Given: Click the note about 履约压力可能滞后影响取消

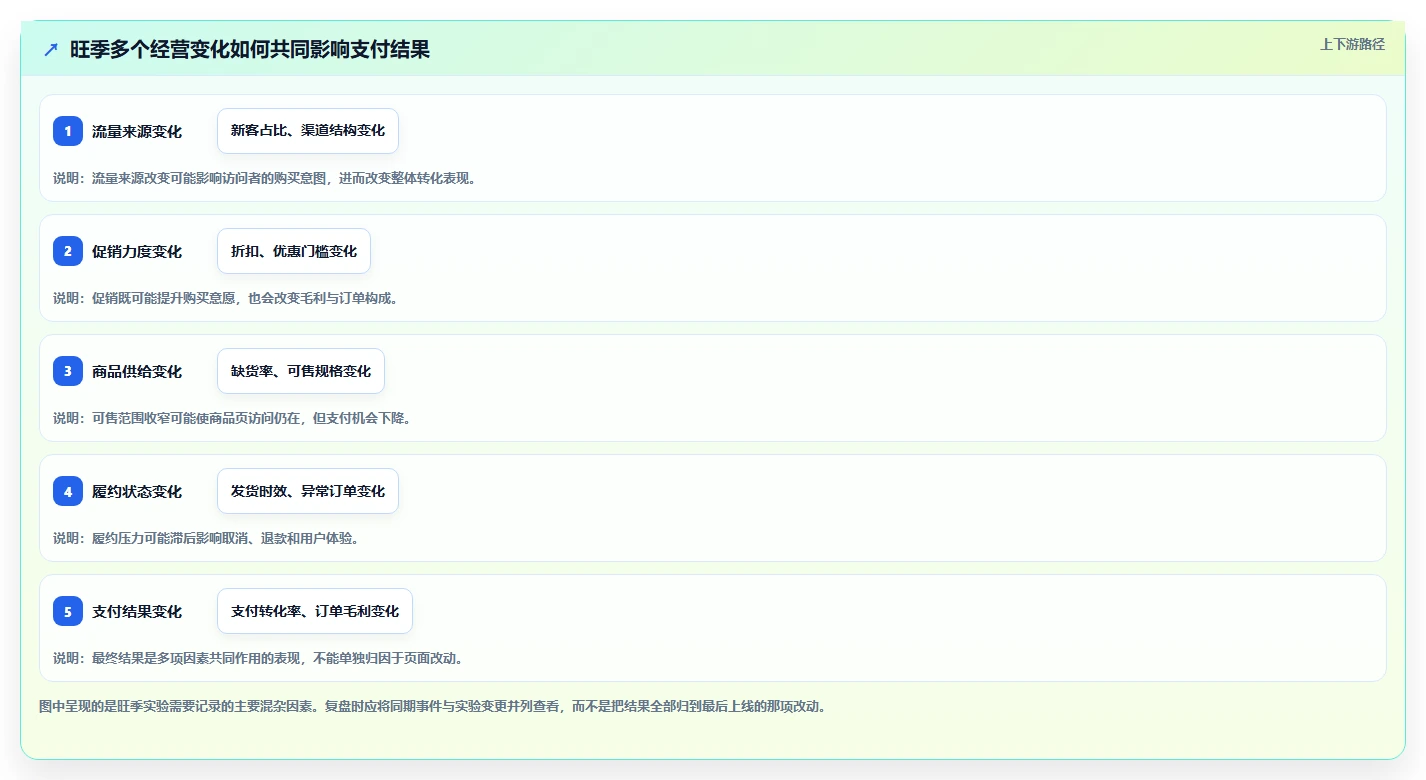Looking at the screenshot, I should [209, 538].
